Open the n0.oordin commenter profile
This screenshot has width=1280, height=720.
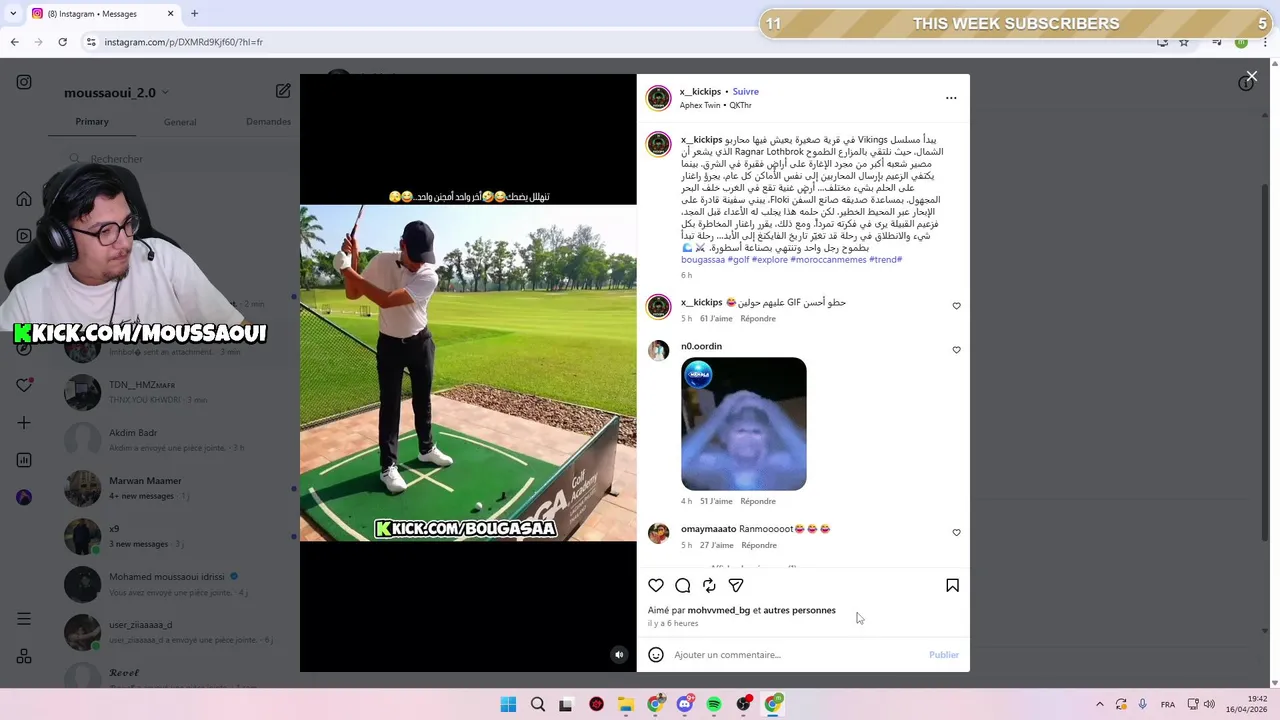click(701, 346)
